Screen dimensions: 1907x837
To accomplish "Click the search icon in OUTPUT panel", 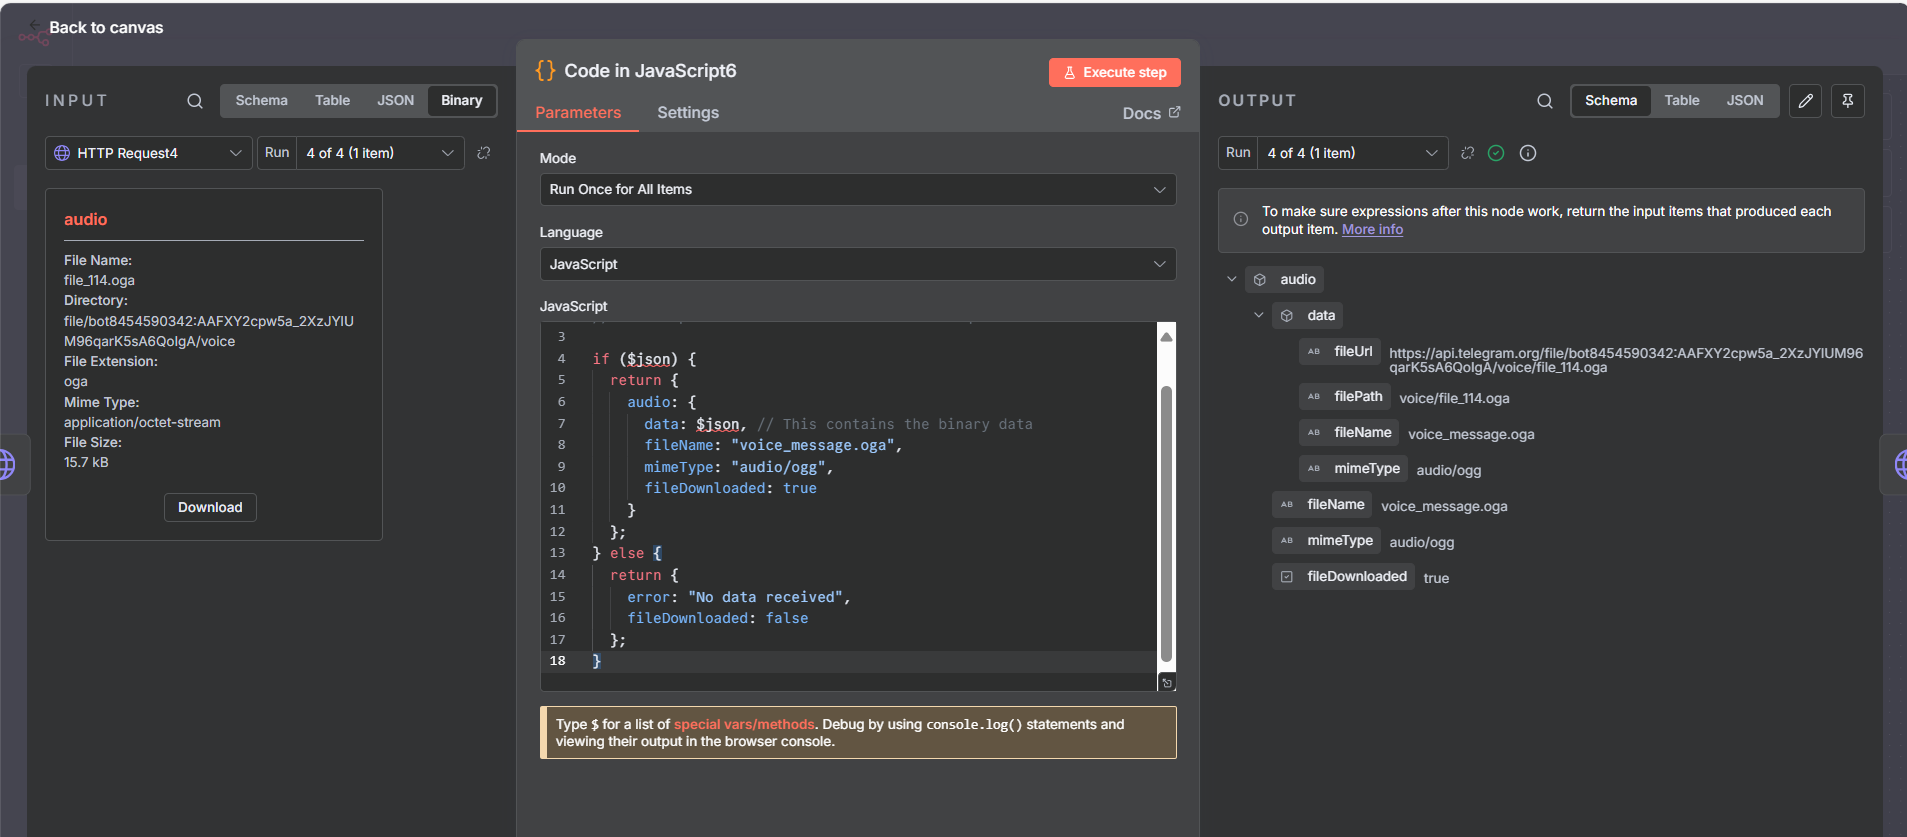I will (x=1544, y=101).
